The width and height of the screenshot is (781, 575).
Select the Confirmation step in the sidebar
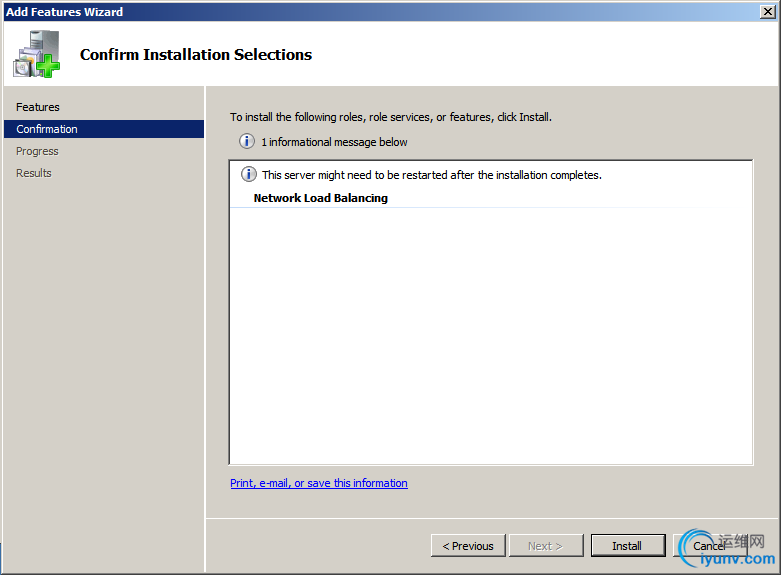click(x=47, y=129)
